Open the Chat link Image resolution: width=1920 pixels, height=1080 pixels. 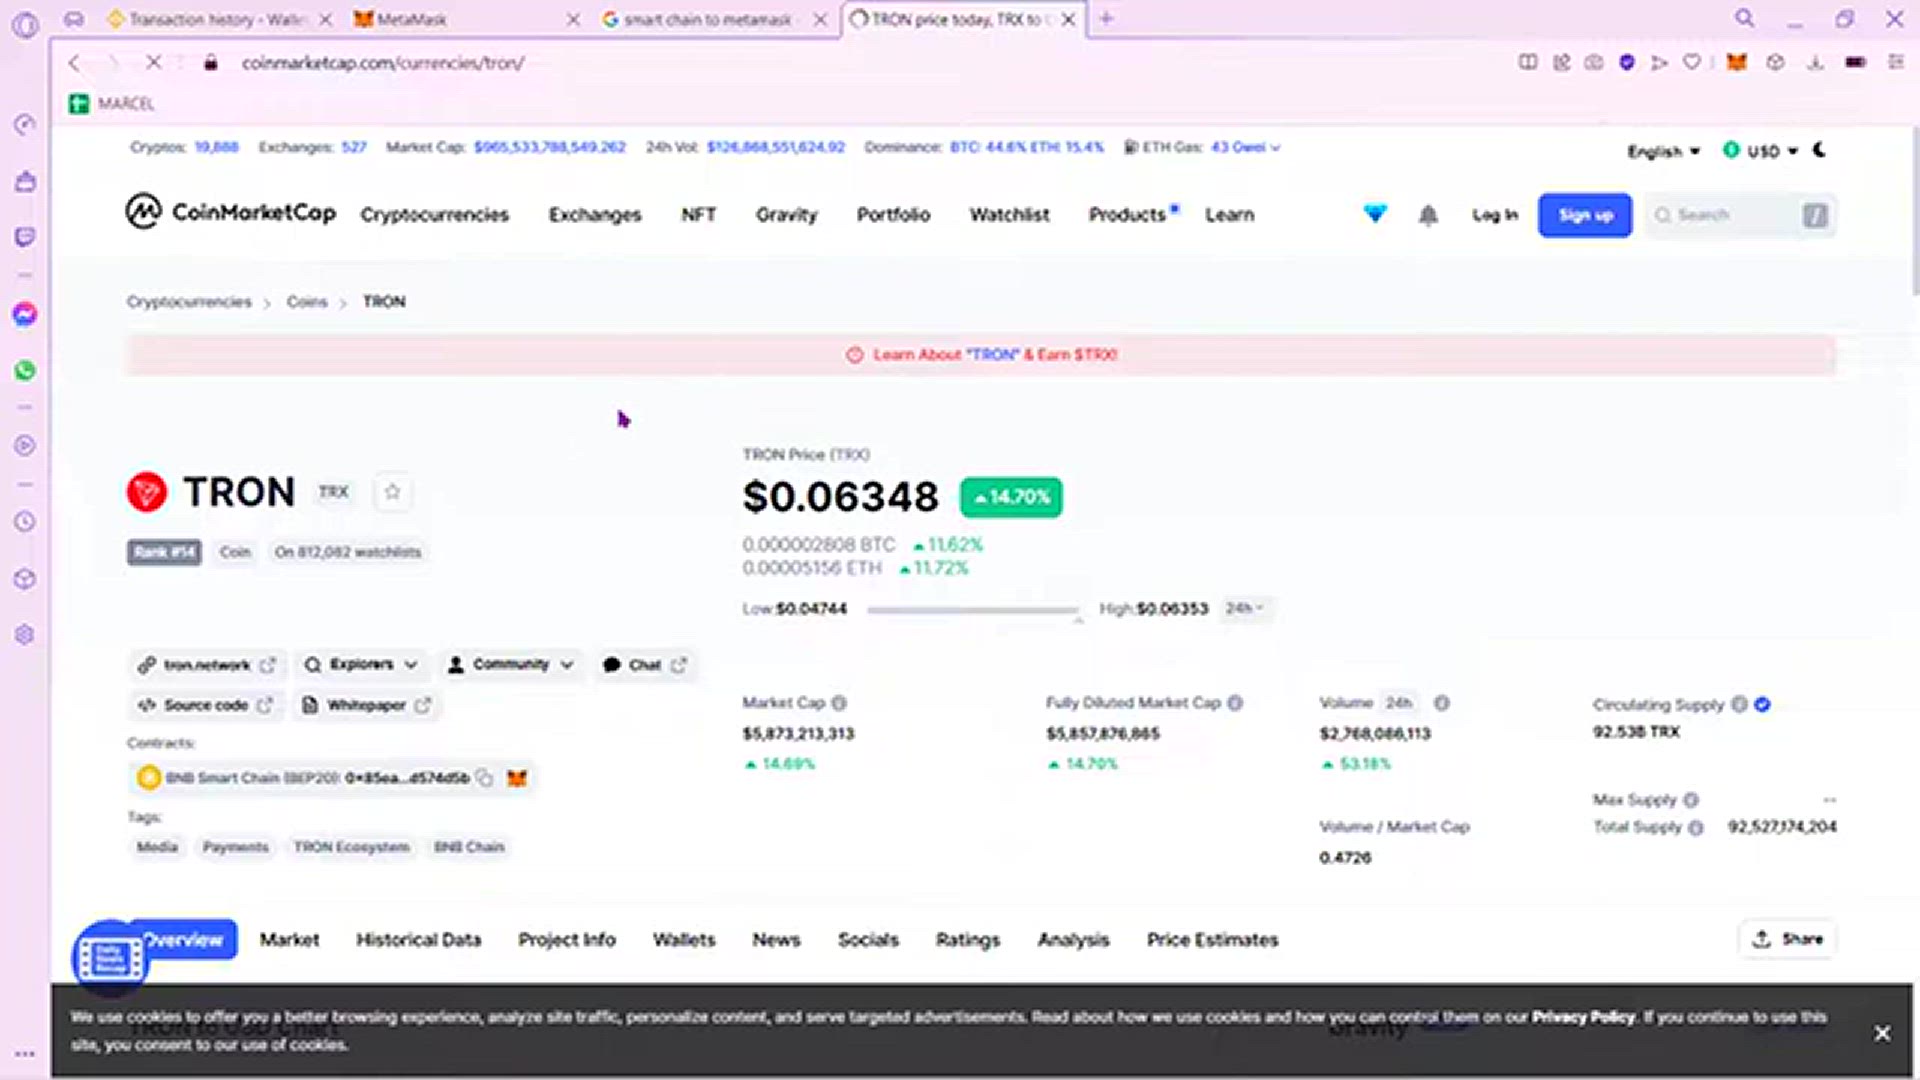645,664
